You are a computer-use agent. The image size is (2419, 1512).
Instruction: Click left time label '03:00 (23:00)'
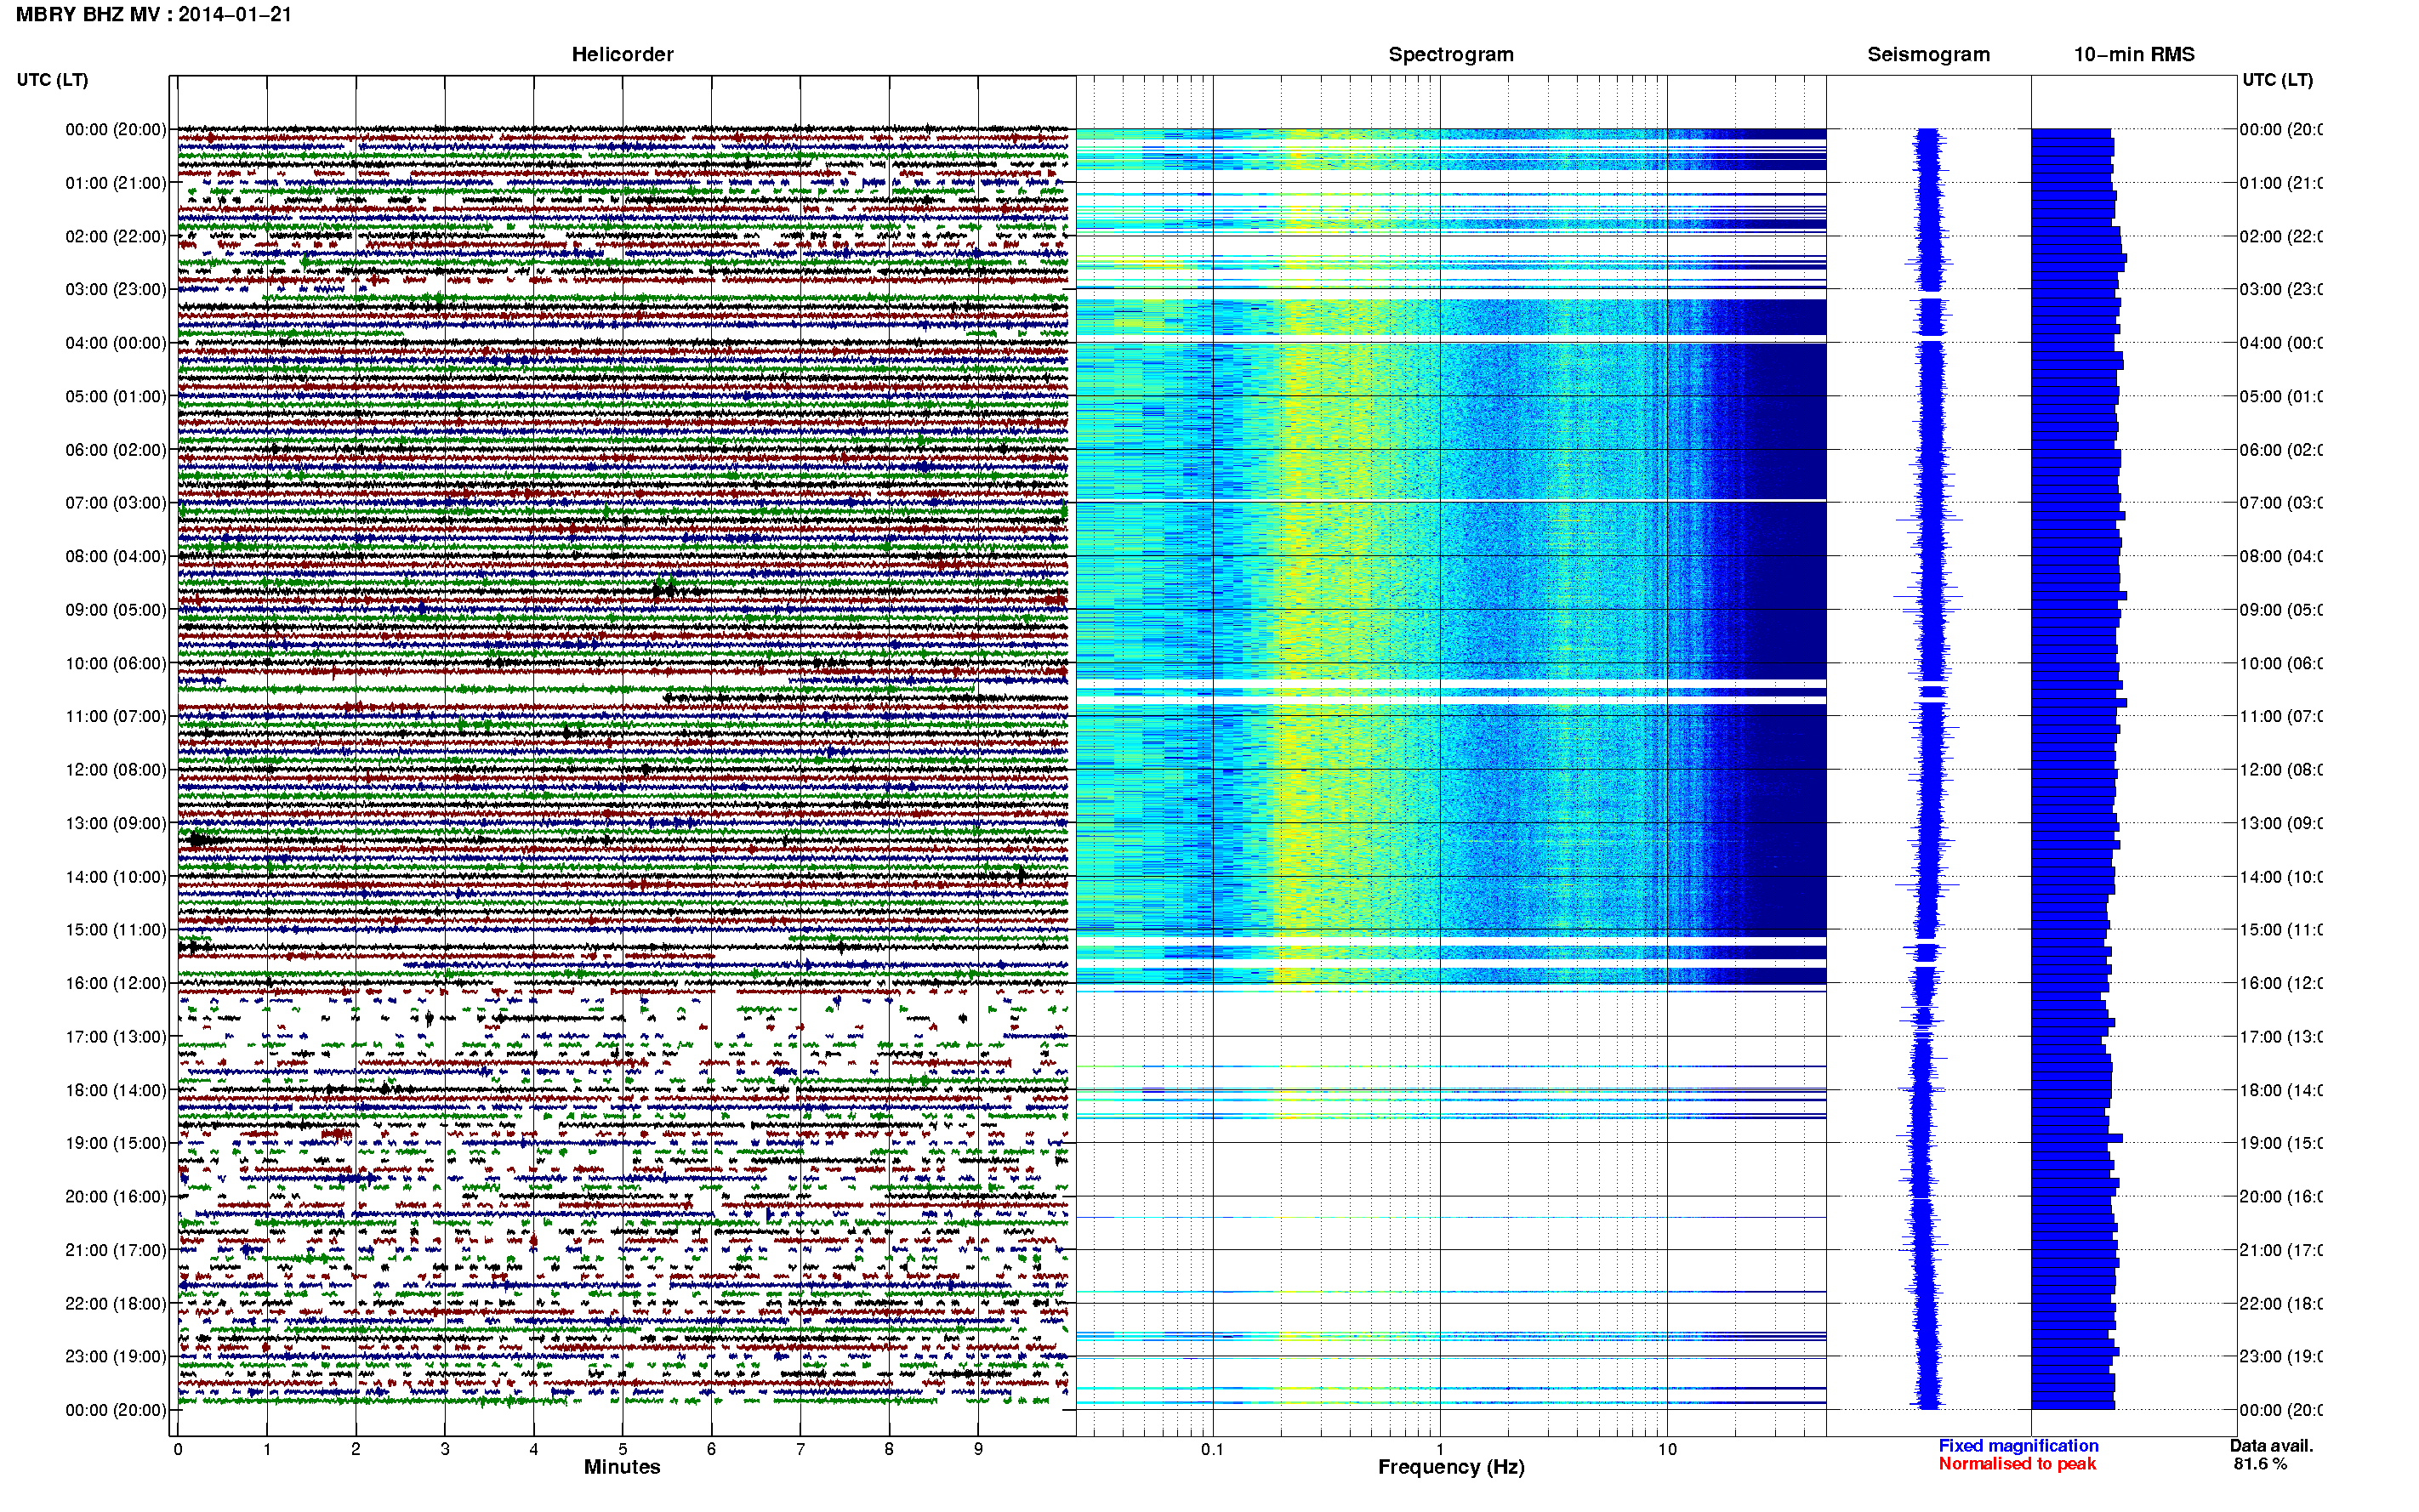(x=116, y=290)
